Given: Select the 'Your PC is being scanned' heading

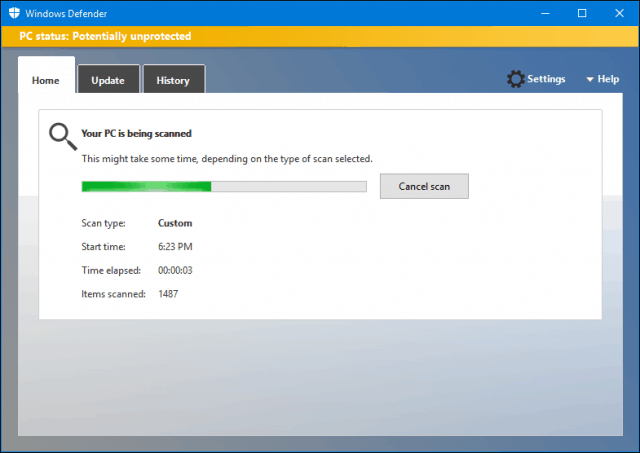Looking at the screenshot, I should [x=136, y=133].
